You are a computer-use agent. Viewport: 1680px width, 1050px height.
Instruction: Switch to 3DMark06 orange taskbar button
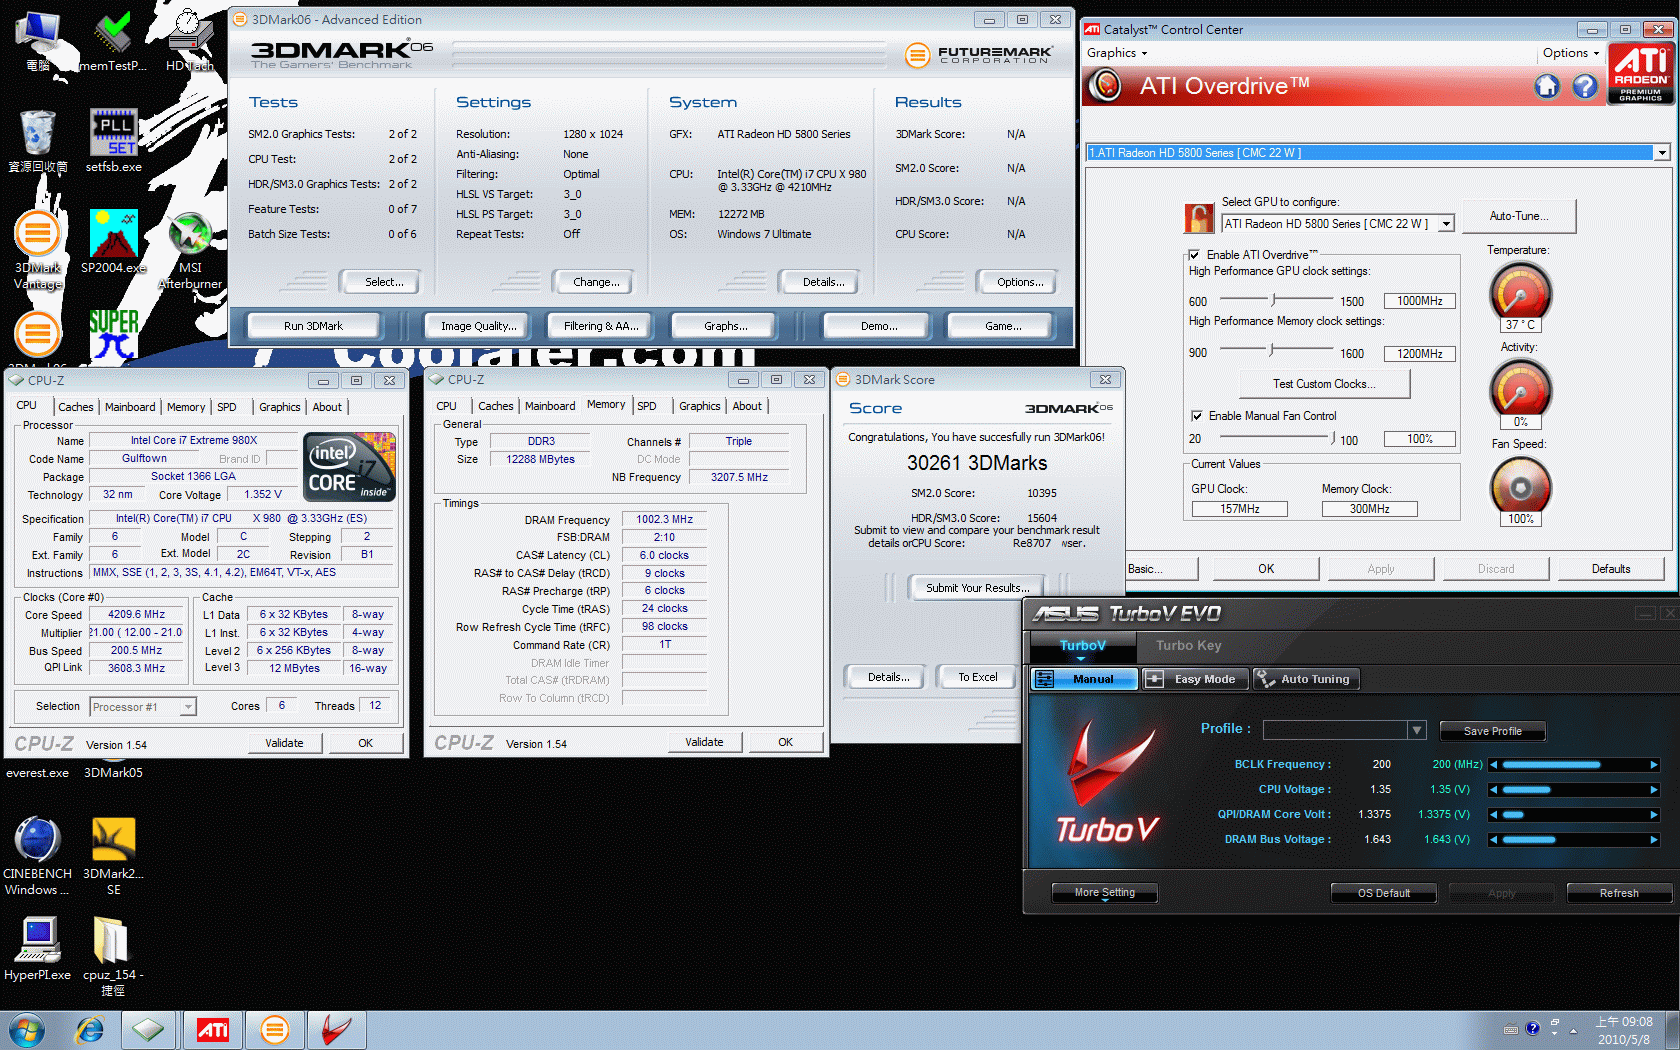pyautogui.click(x=274, y=1030)
